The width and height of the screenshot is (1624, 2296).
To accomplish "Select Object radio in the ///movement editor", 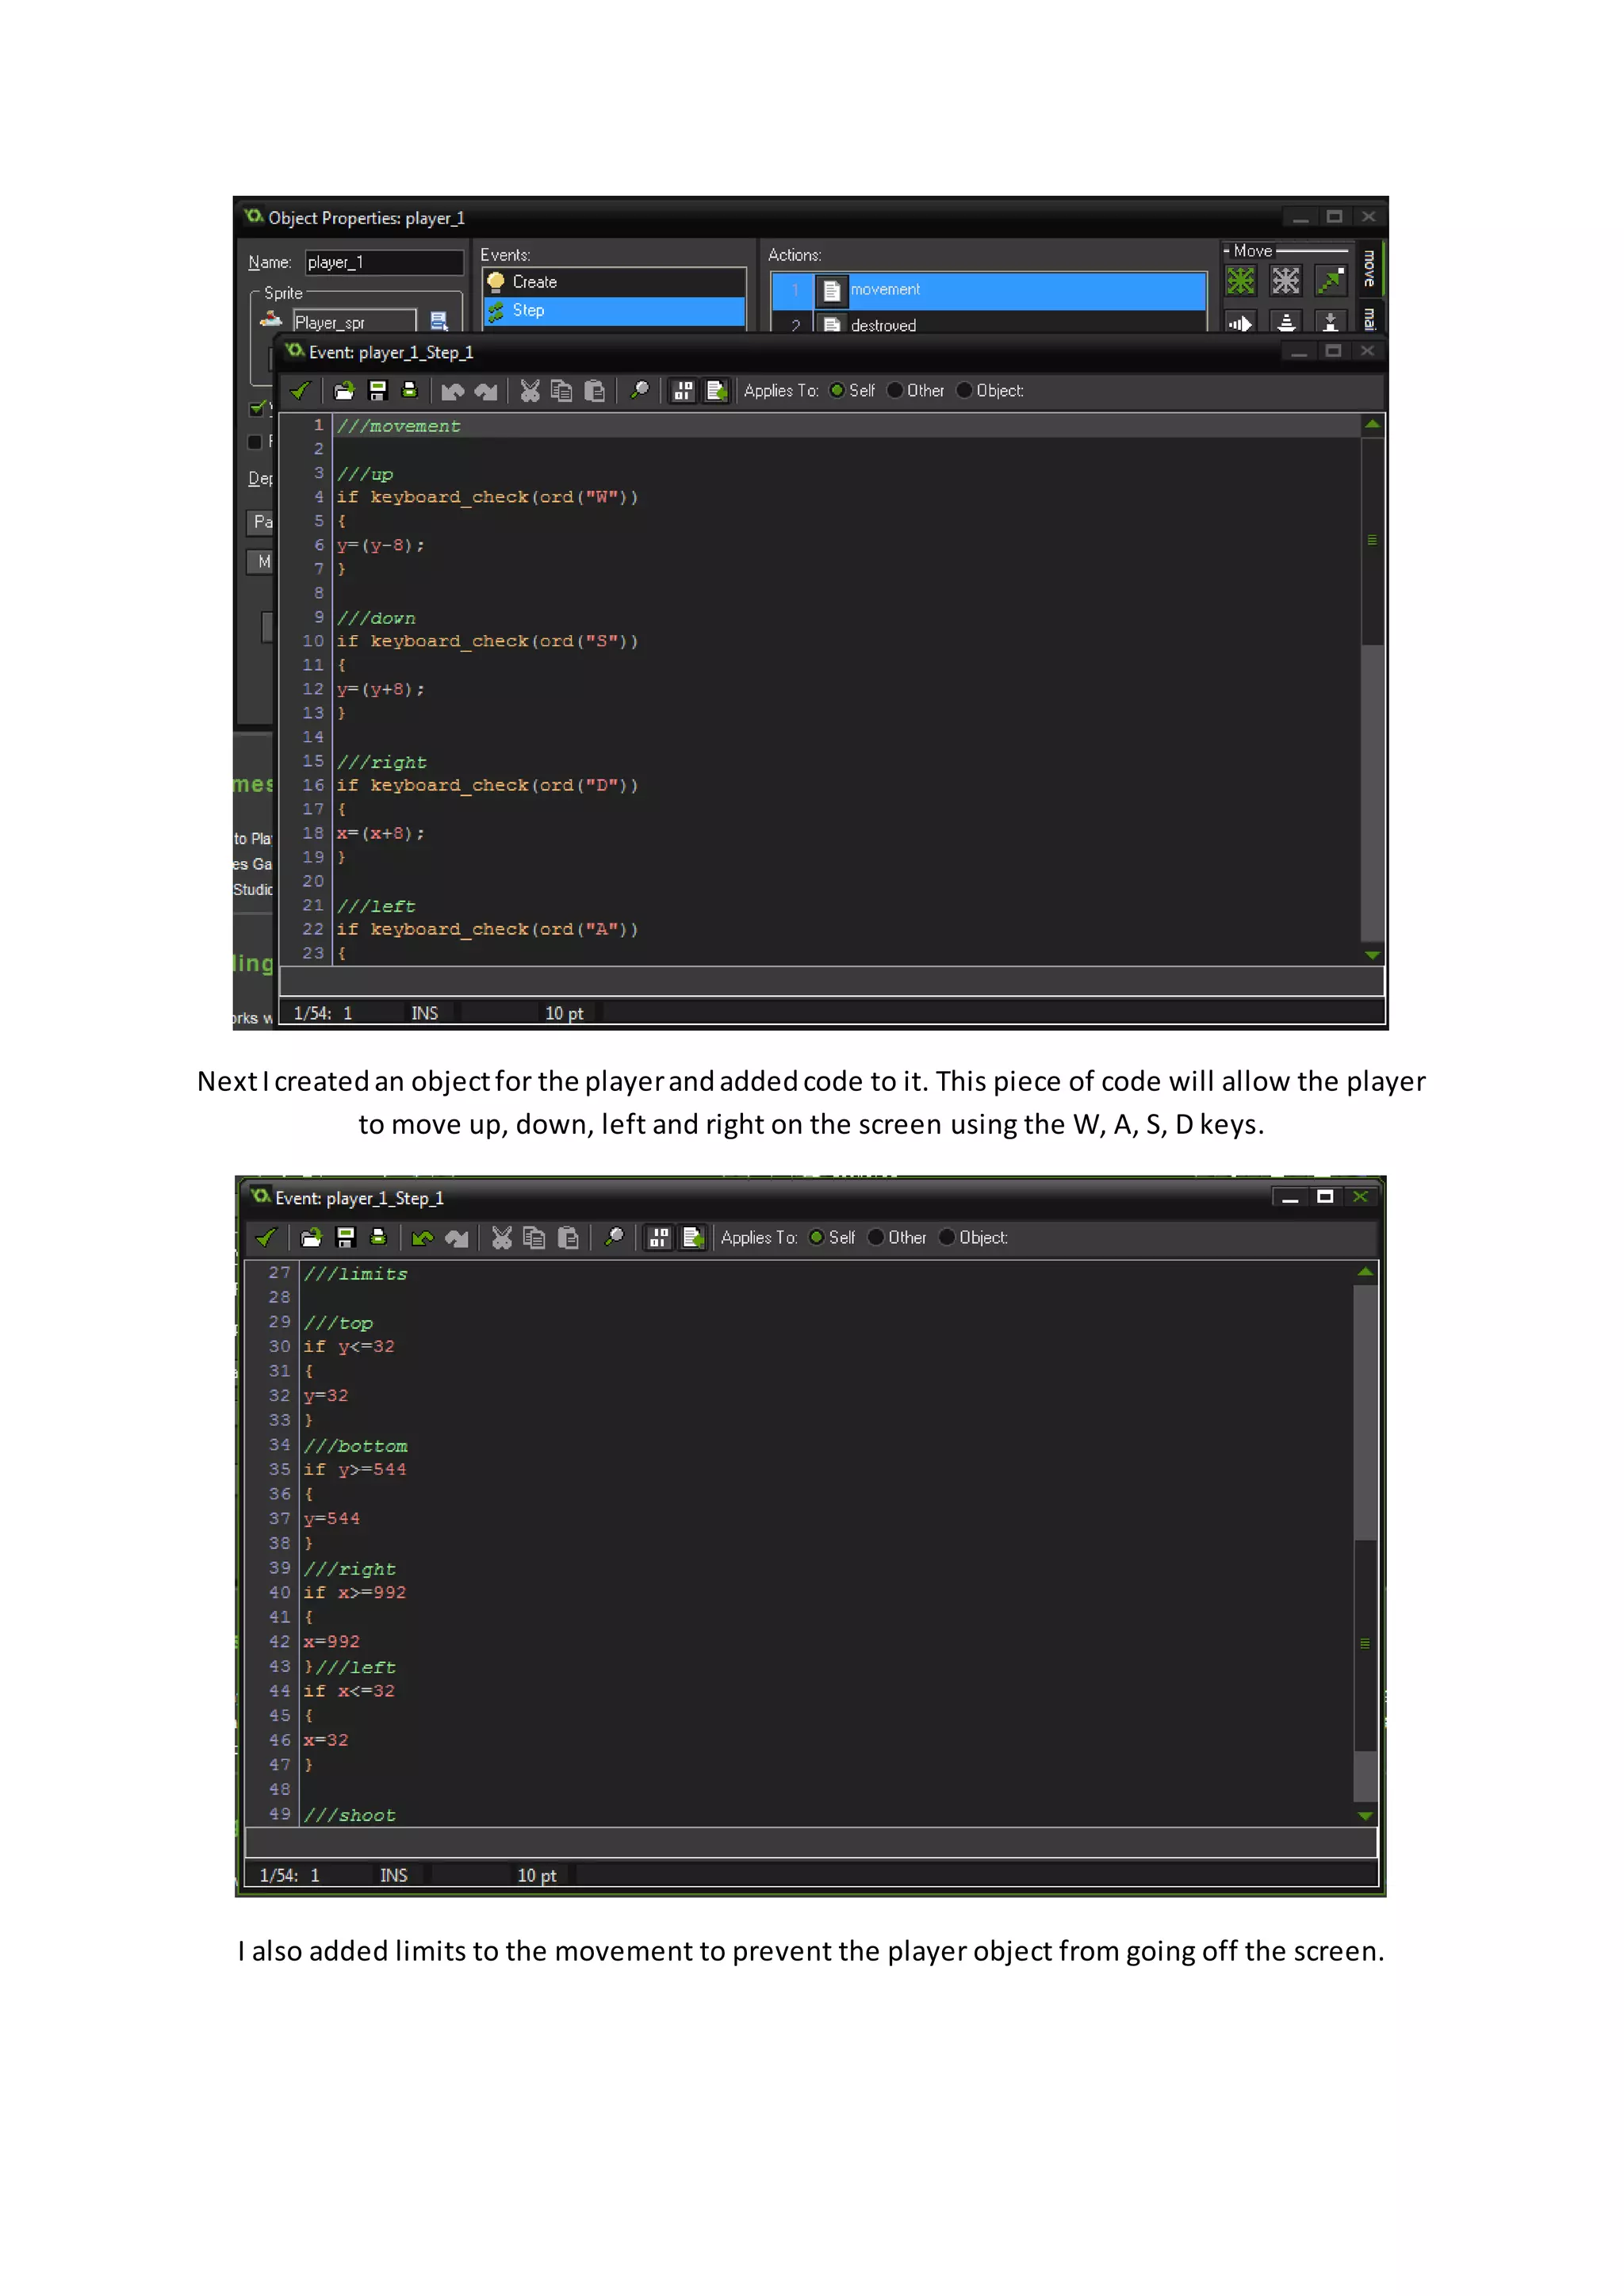I will 964,390.
